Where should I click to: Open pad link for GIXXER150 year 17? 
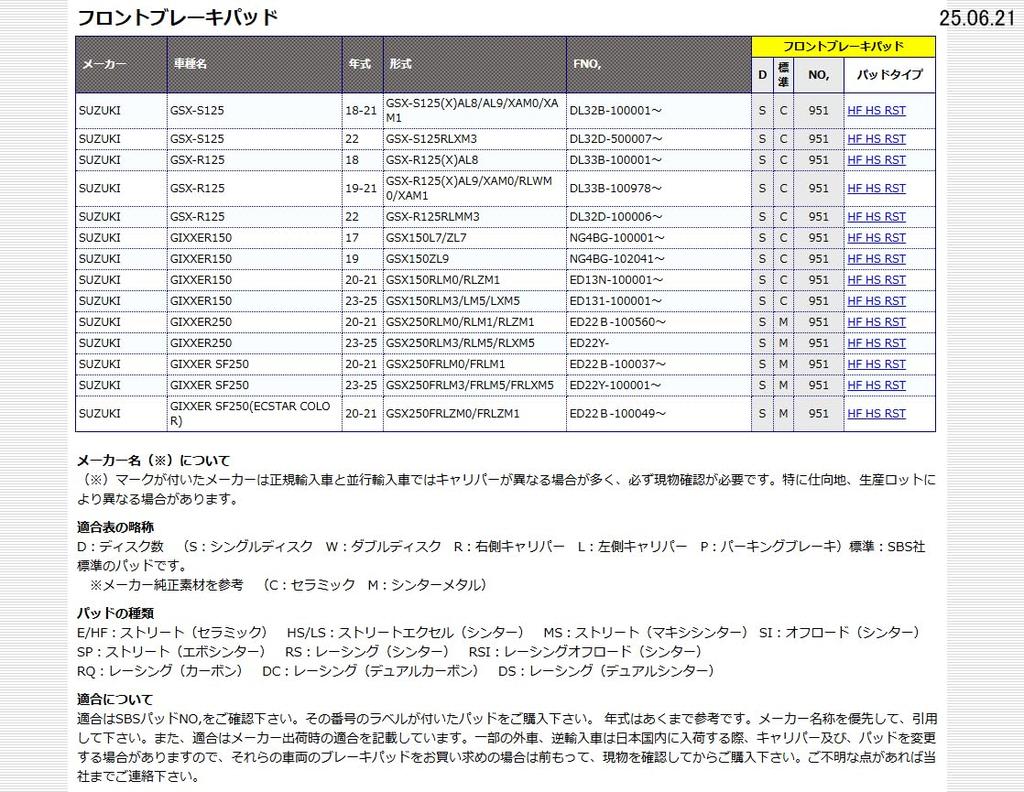tap(876, 238)
